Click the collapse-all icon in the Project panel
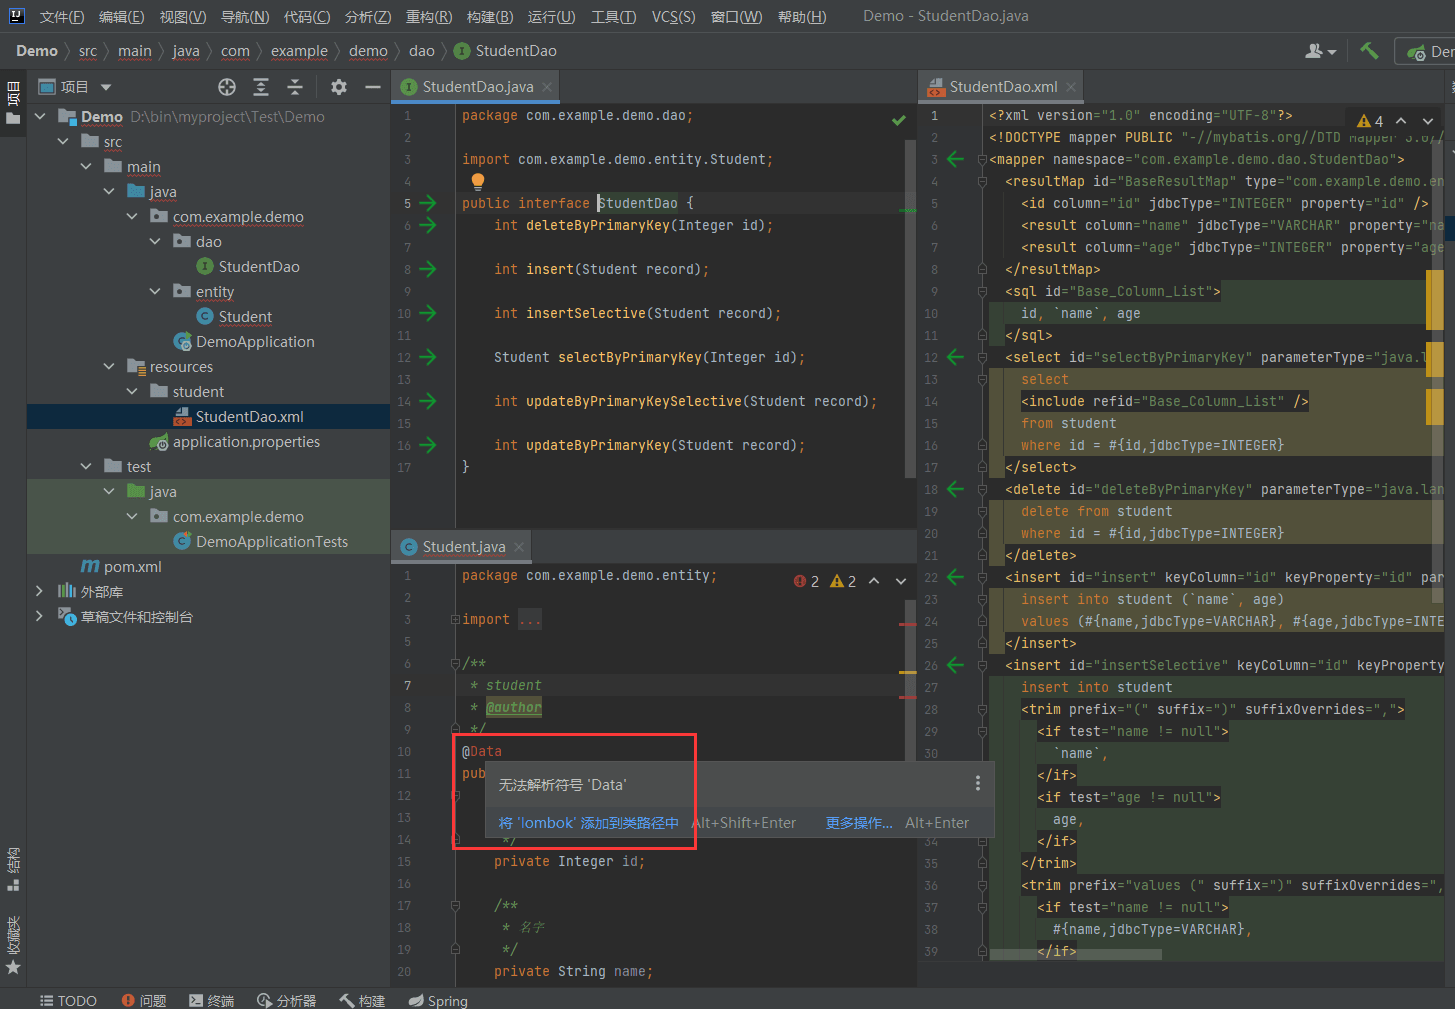Viewport: 1455px width, 1009px height. [294, 87]
